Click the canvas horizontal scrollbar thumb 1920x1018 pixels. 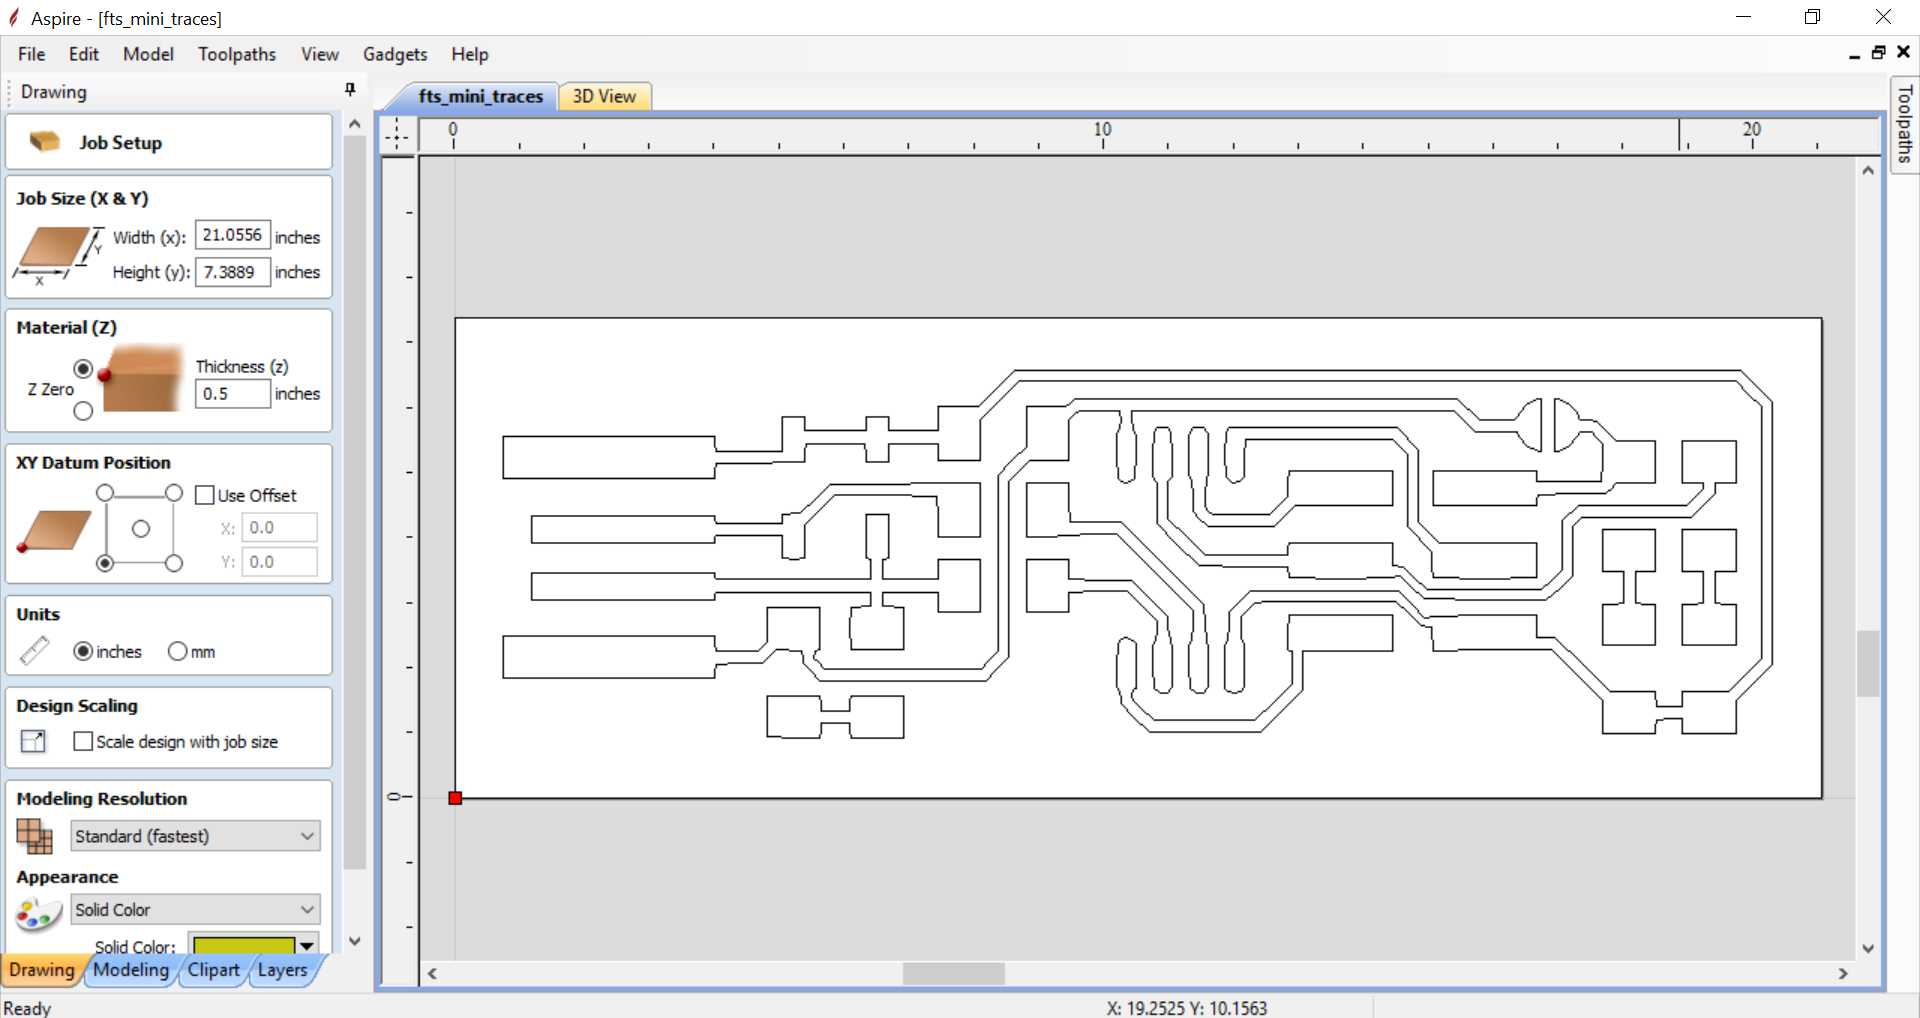pyautogui.click(x=953, y=973)
